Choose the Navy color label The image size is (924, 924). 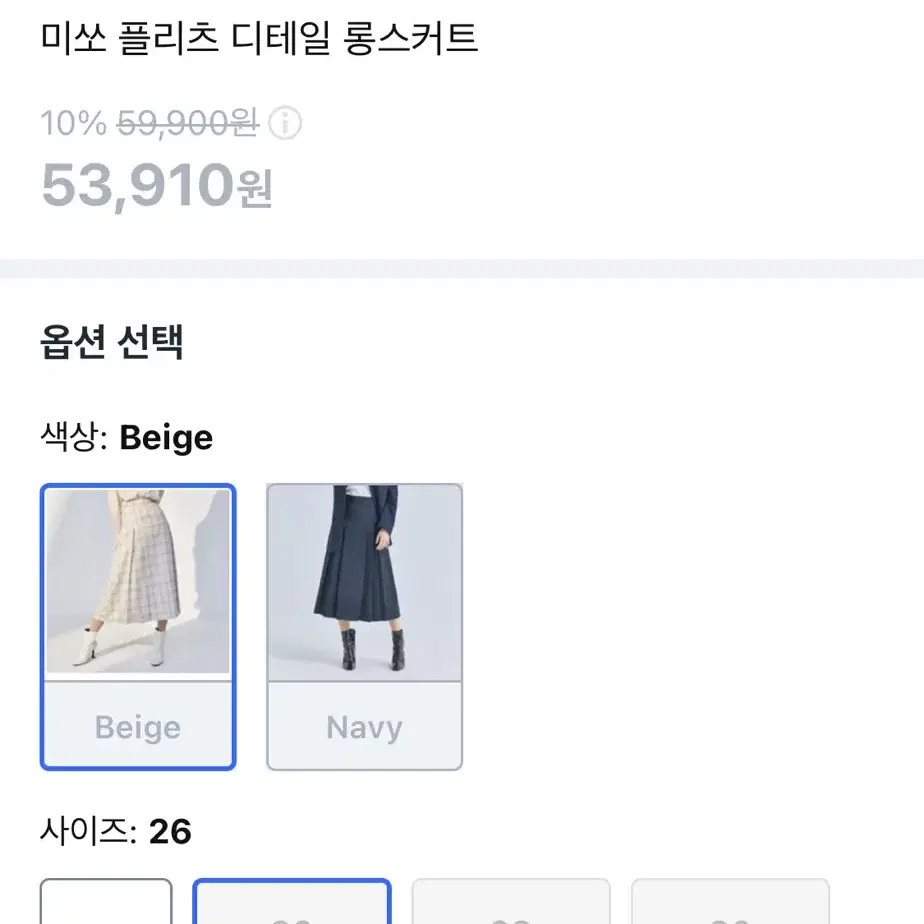(x=364, y=727)
